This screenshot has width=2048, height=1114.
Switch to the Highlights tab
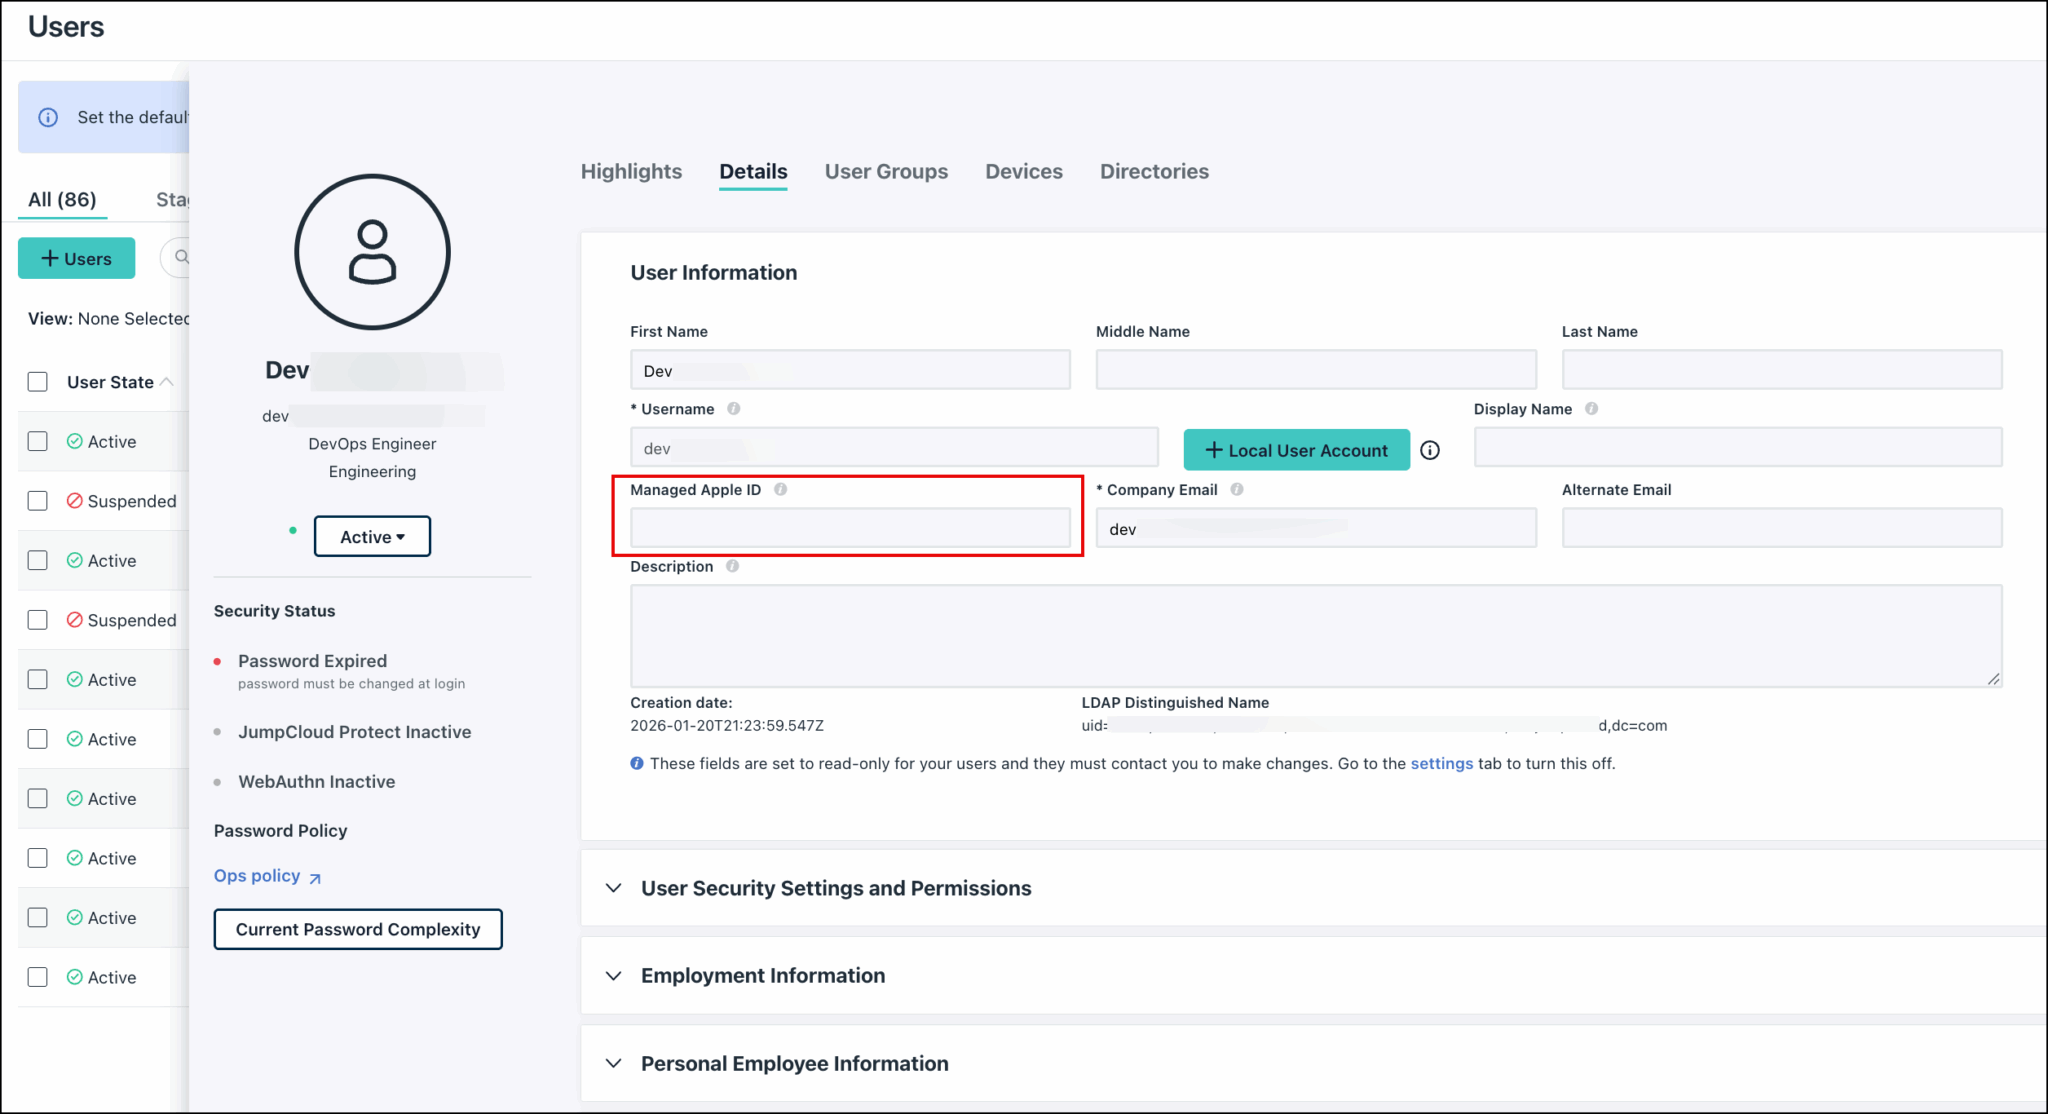(631, 171)
